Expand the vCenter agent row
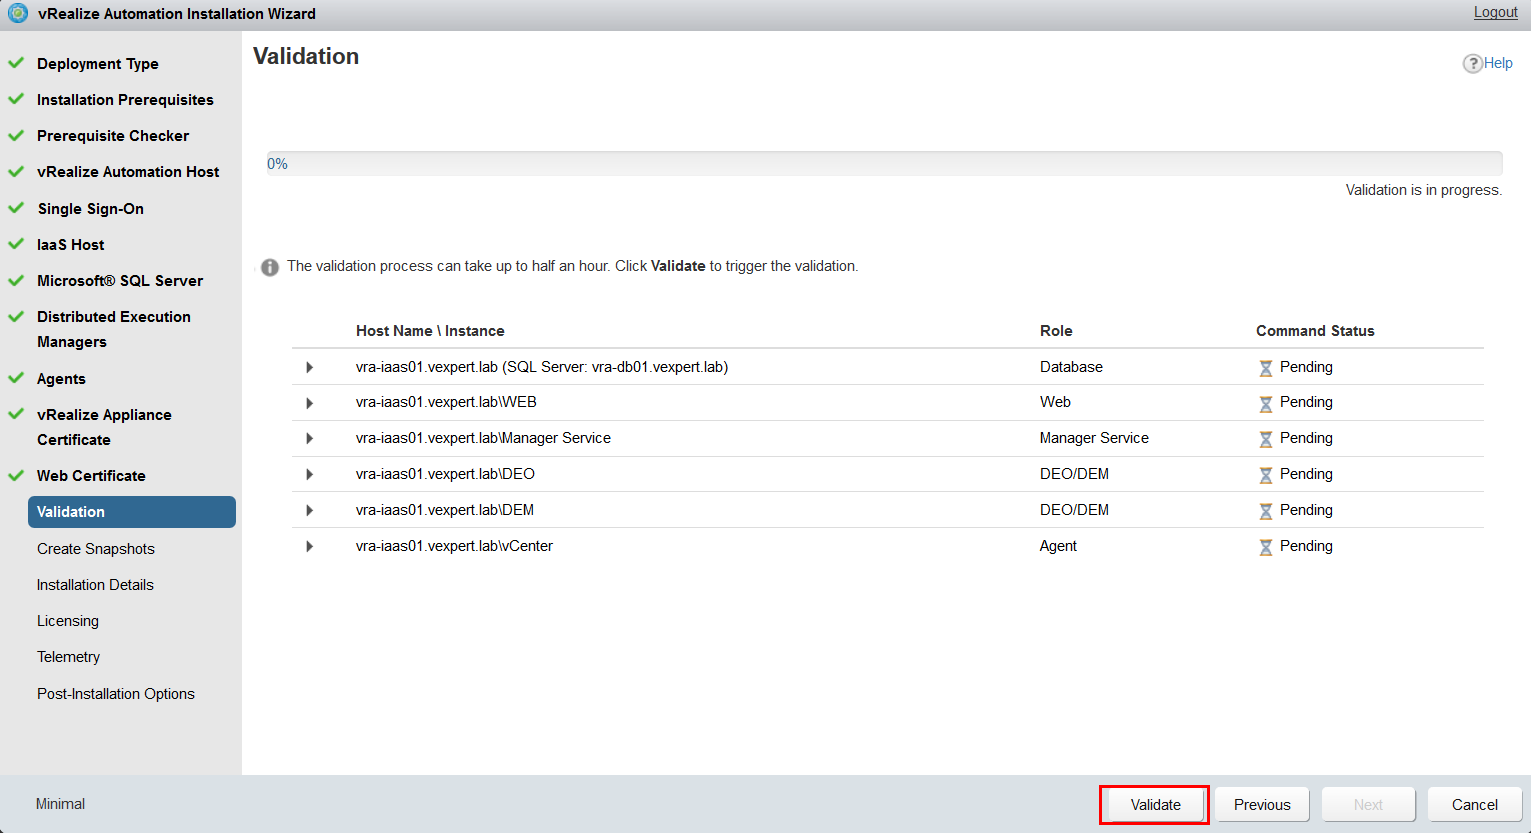 tap(310, 547)
